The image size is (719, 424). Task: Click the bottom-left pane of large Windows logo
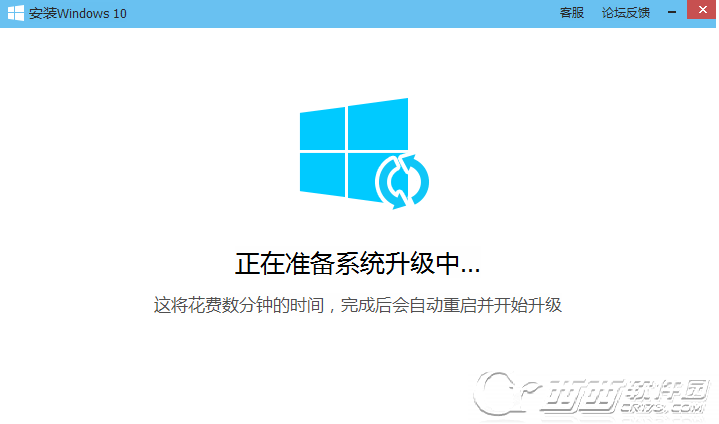322,175
